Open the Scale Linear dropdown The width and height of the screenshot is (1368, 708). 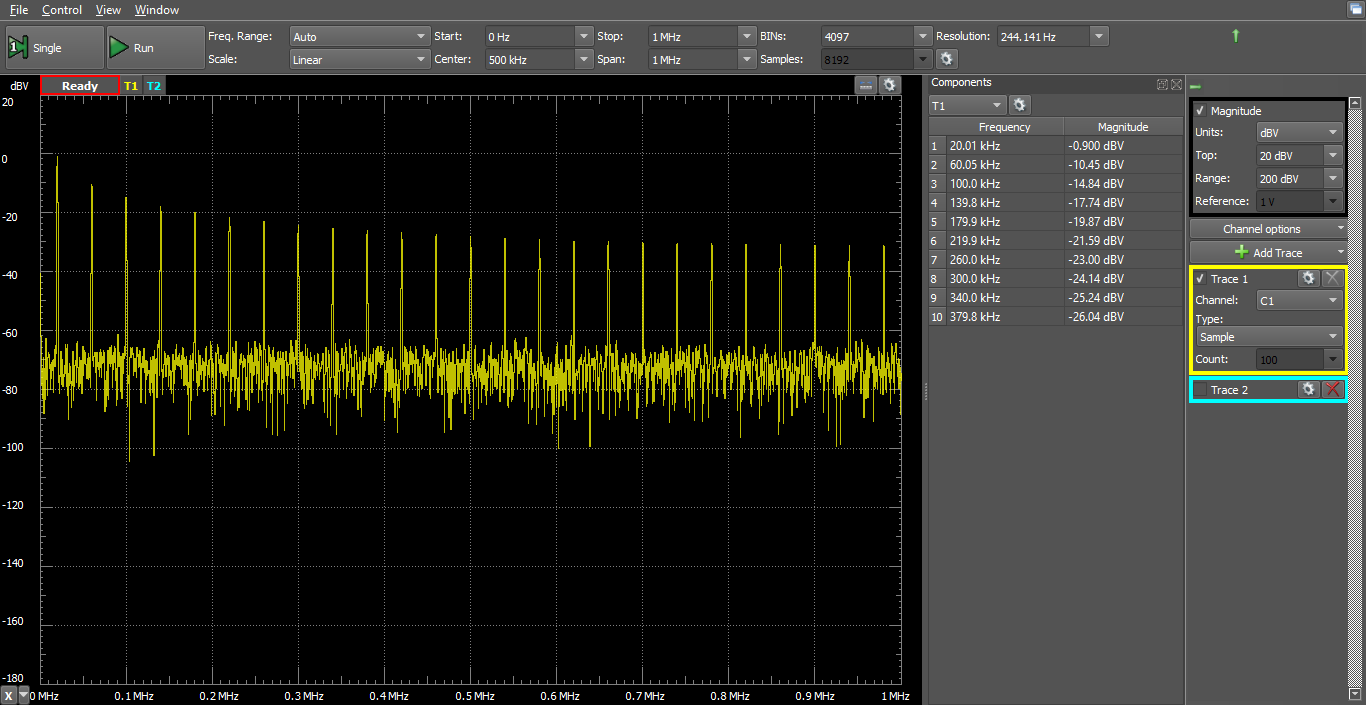click(x=359, y=60)
